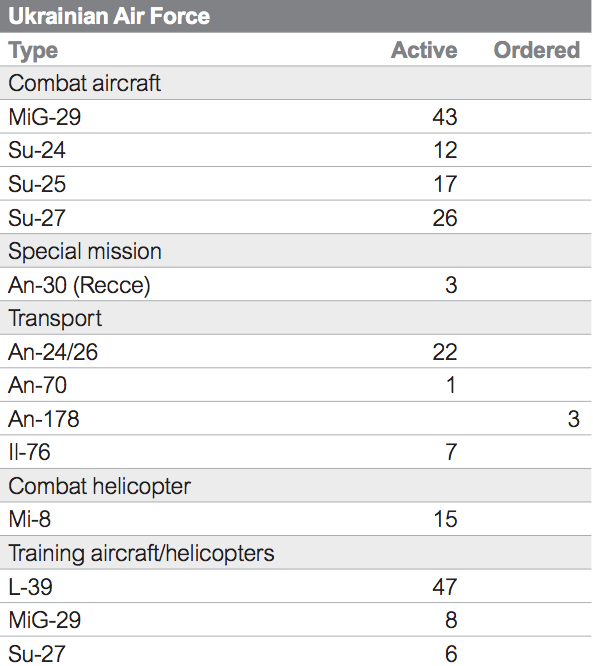This screenshot has height=666, width=593.
Task: Select the Su-25 active count 17
Action: tap(445, 184)
